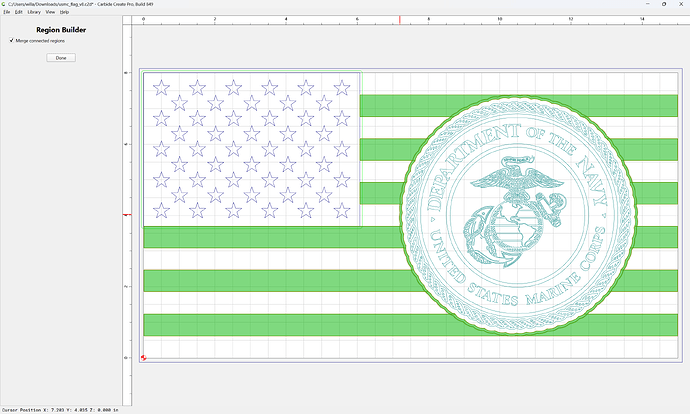Click the Cursor Position status bar text
The width and height of the screenshot is (690, 414).
(60, 410)
